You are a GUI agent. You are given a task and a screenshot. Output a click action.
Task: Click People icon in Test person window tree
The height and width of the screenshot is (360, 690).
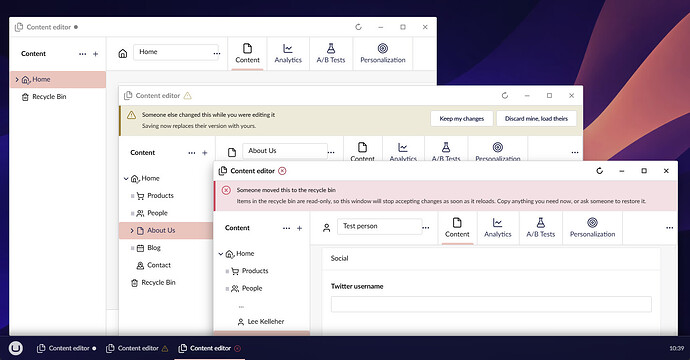point(235,289)
